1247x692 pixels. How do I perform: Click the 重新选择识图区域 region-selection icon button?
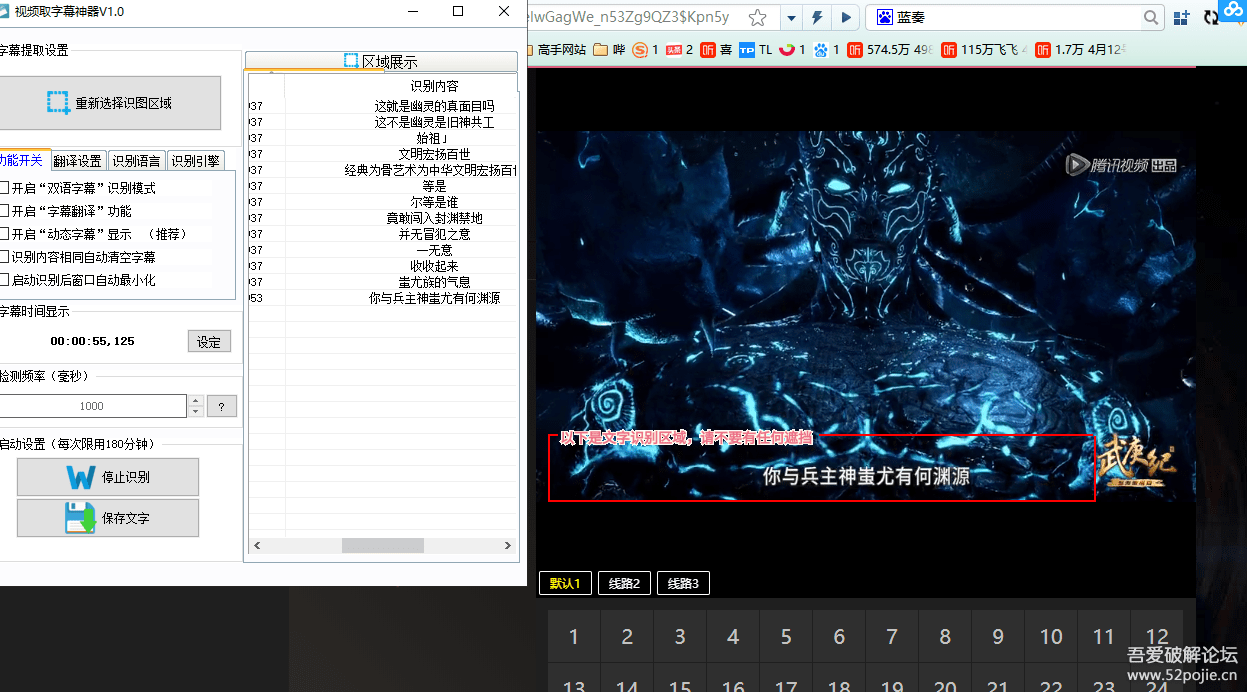click(58, 102)
